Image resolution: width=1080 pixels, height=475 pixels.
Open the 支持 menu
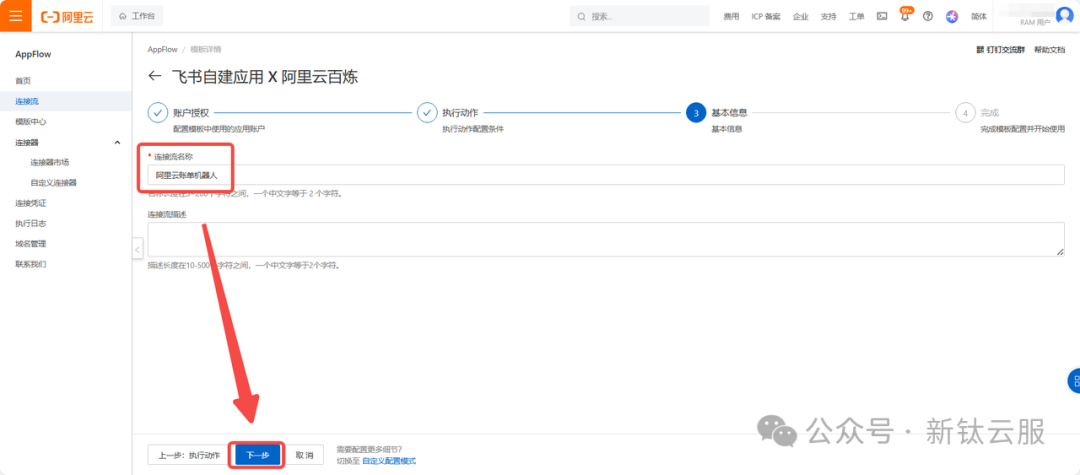828,17
